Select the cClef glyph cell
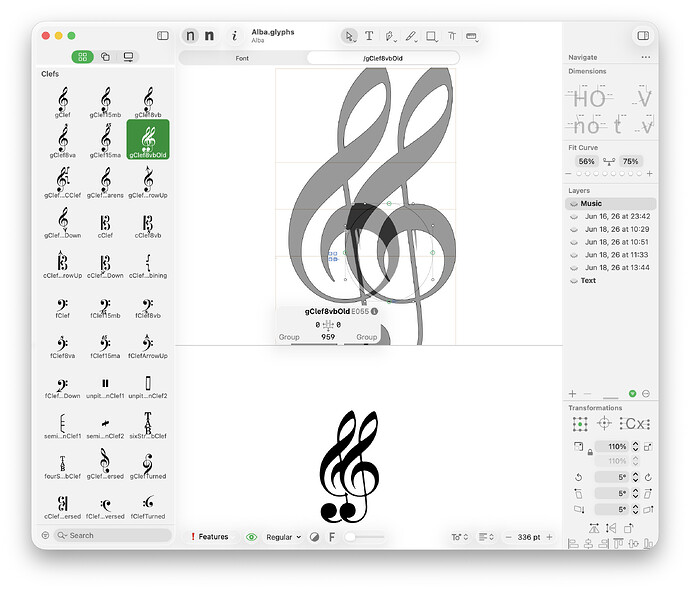This screenshot has width=689, height=591. (105, 222)
